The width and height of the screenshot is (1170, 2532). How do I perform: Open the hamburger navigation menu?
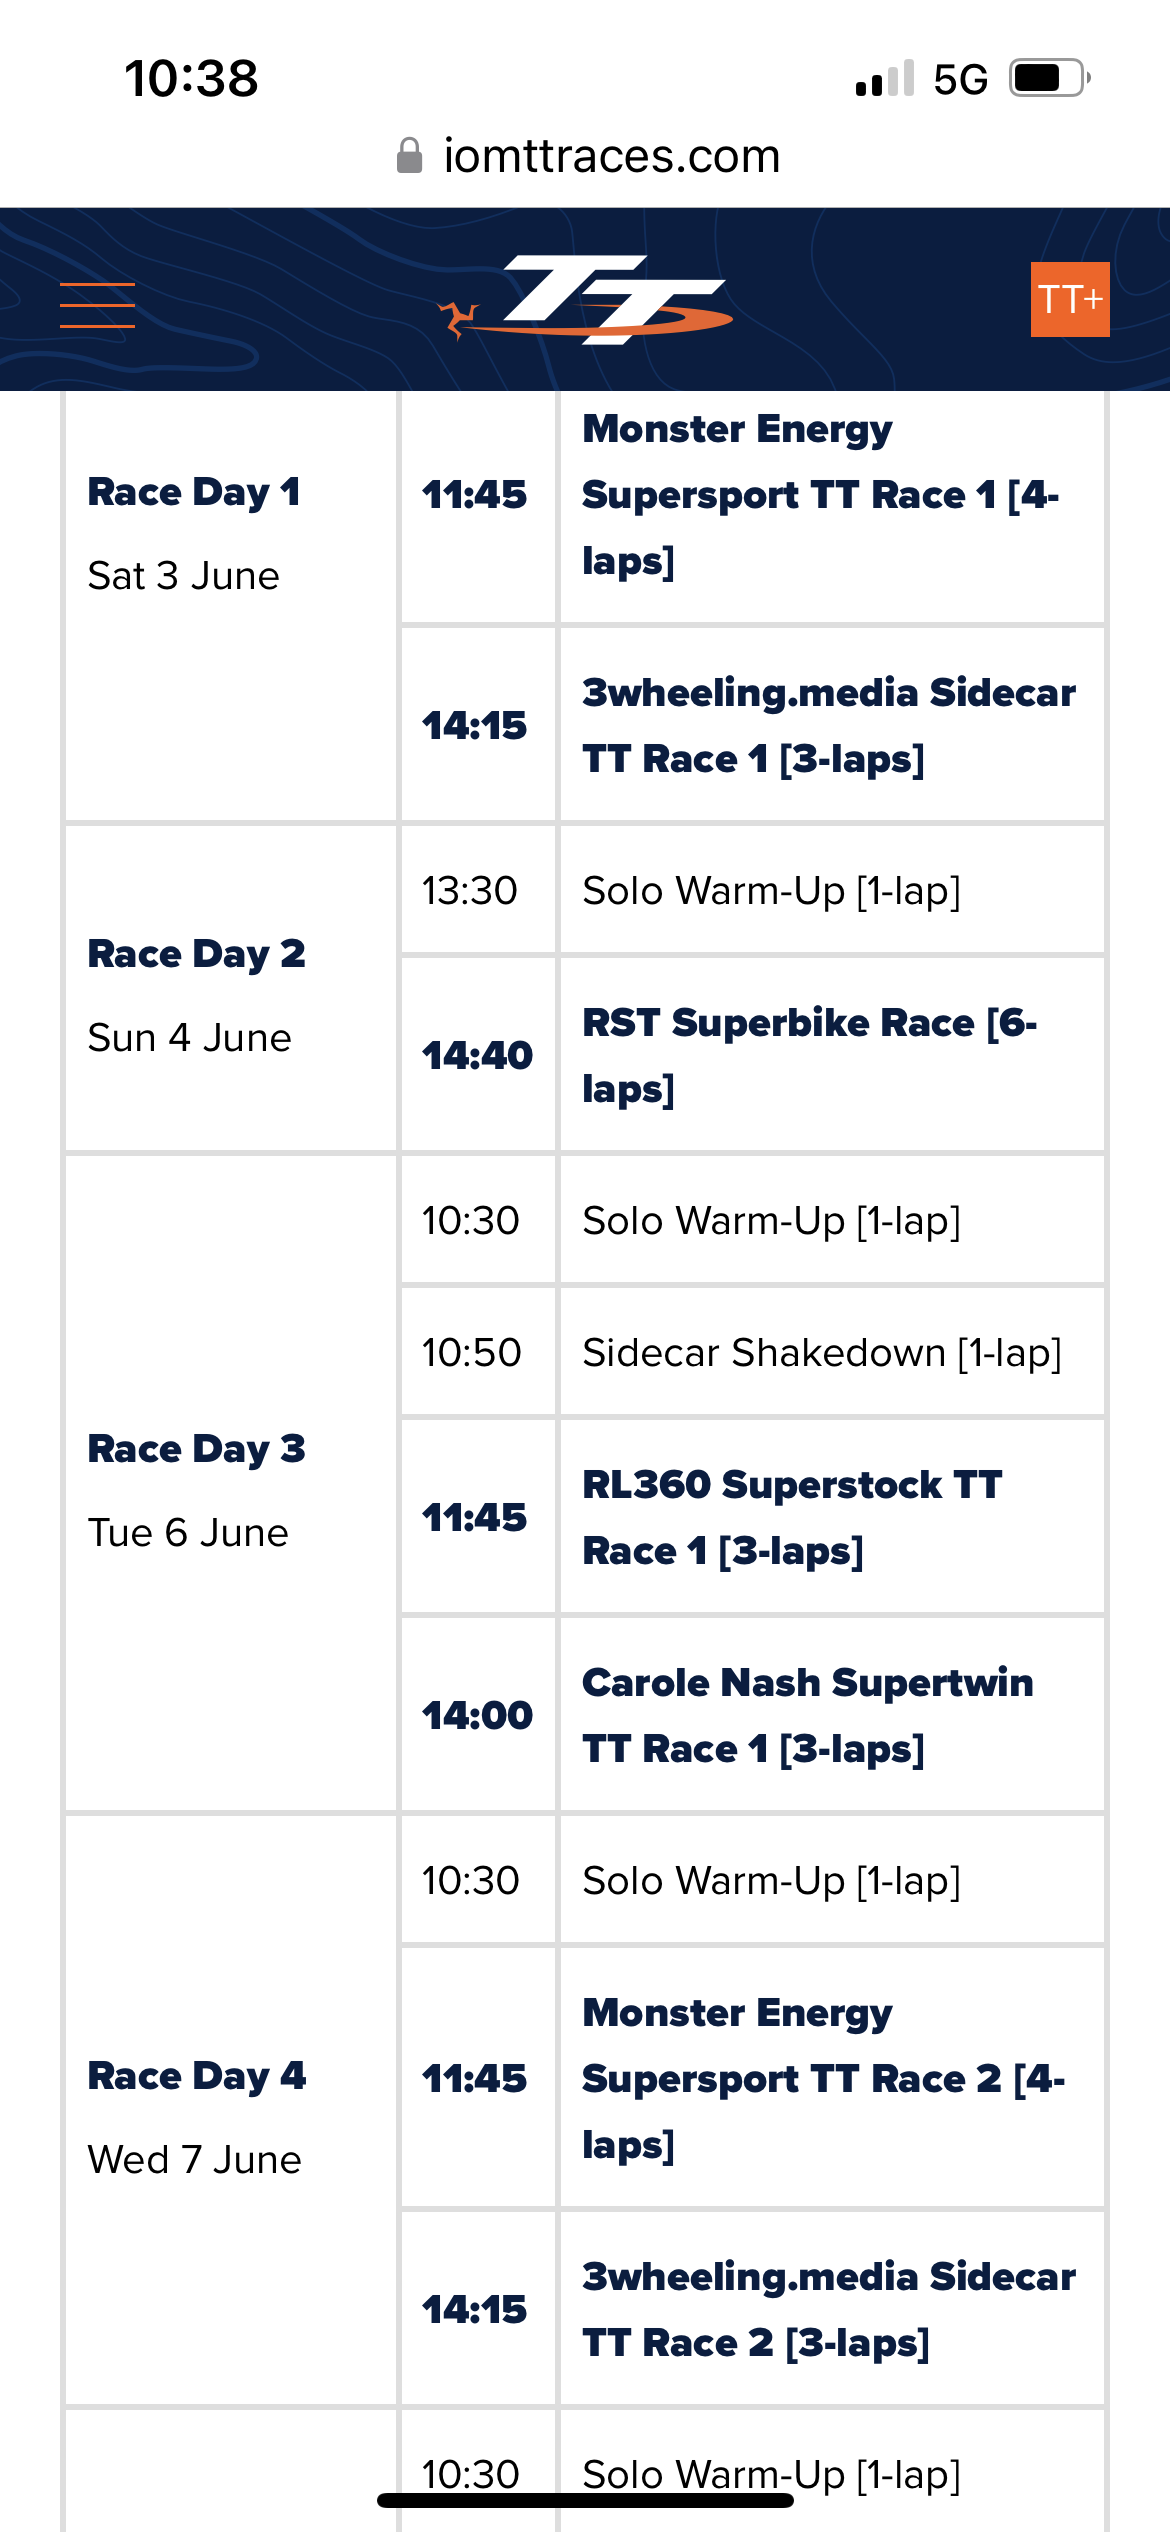point(97,305)
